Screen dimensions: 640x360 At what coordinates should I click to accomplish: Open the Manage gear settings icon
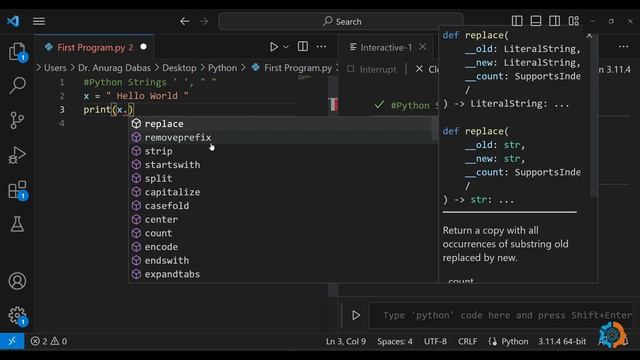[17, 316]
